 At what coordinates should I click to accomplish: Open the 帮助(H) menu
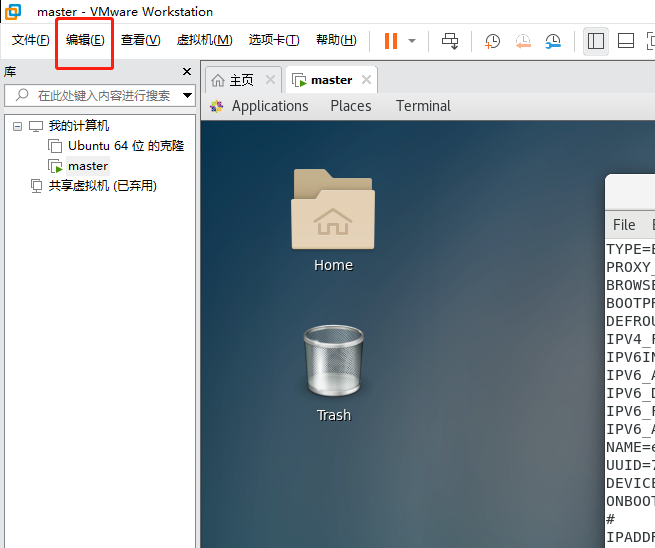click(336, 40)
